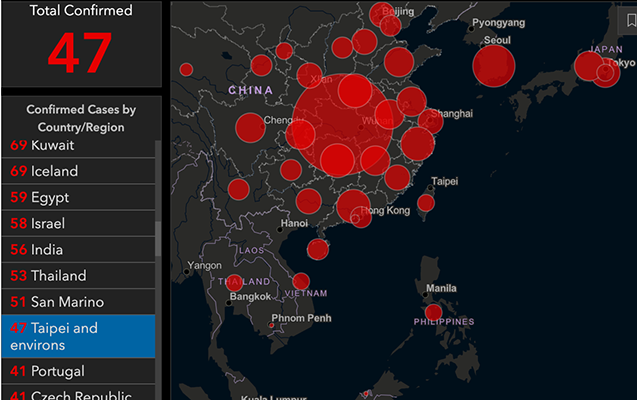Click the Confirmed Cases by Country/Region heading
The height and width of the screenshot is (400, 637).
[81, 118]
